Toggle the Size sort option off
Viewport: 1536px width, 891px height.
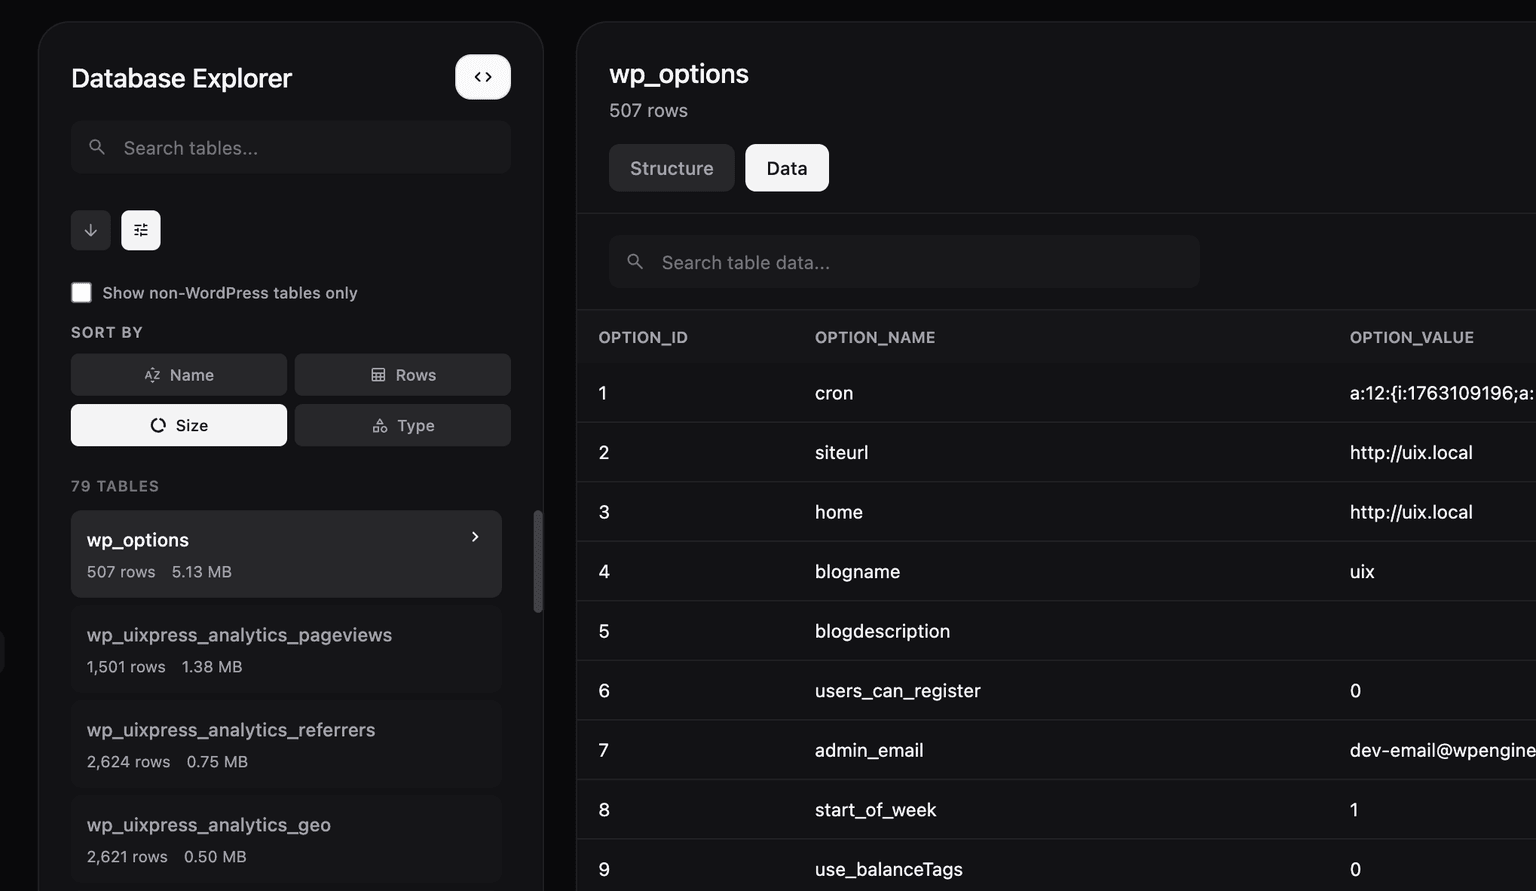[178, 425]
